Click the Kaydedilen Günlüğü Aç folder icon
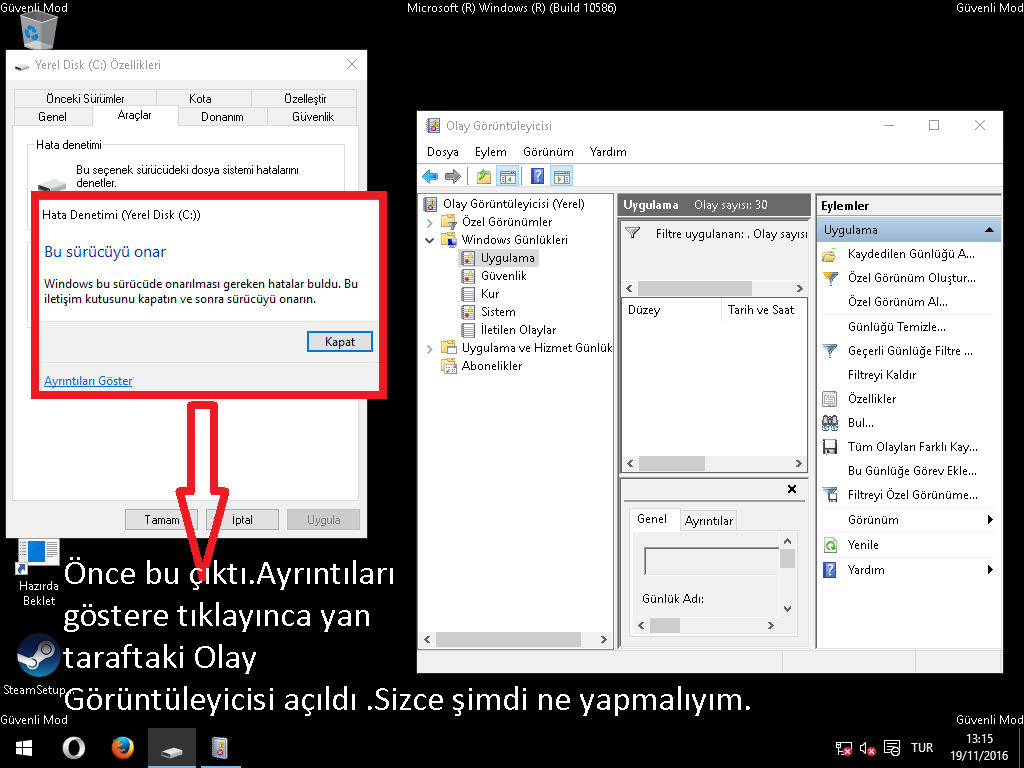This screenshot has width=1024, height=768. pos(829,254)
